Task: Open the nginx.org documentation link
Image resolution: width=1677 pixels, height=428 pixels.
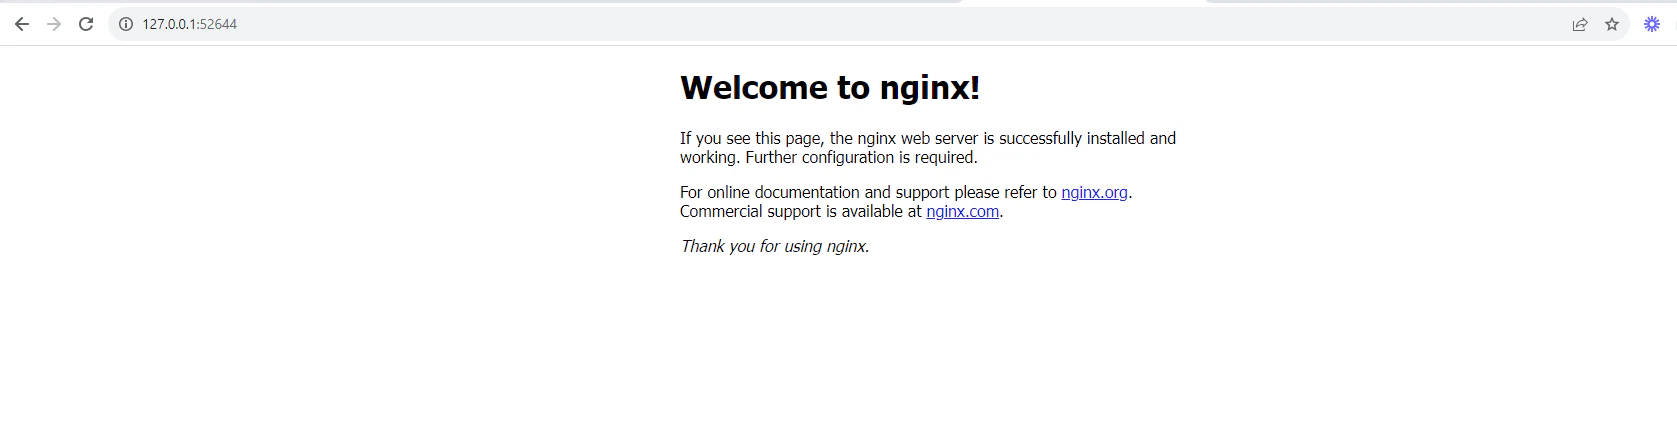Action: [x=1094, y=192]
